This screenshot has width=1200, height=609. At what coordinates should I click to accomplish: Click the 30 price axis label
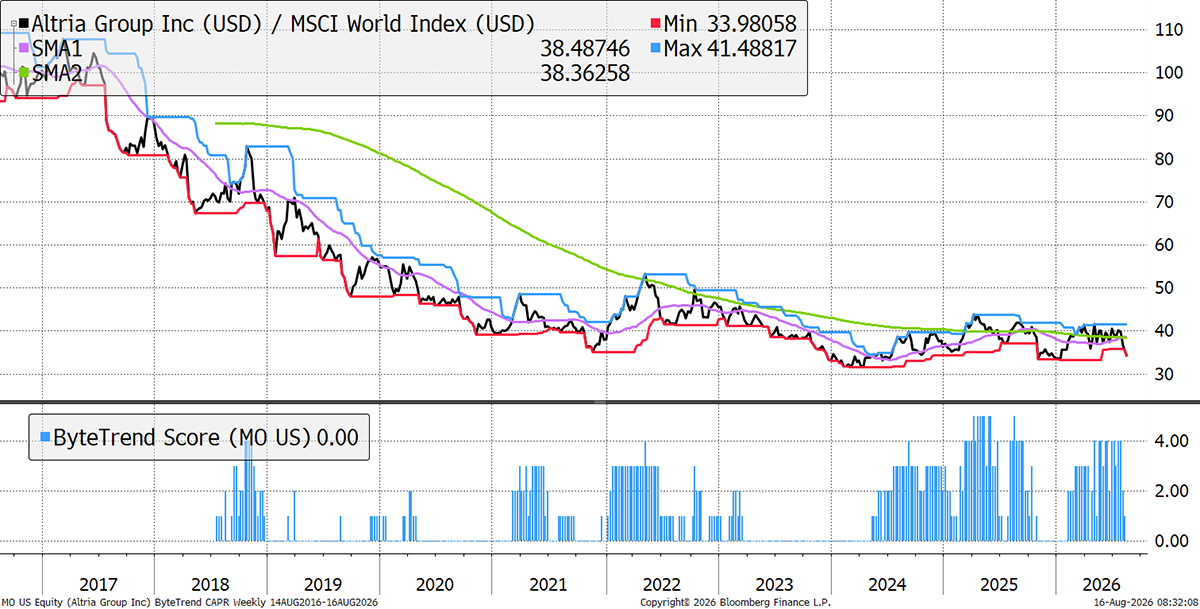click(1163, 374)
